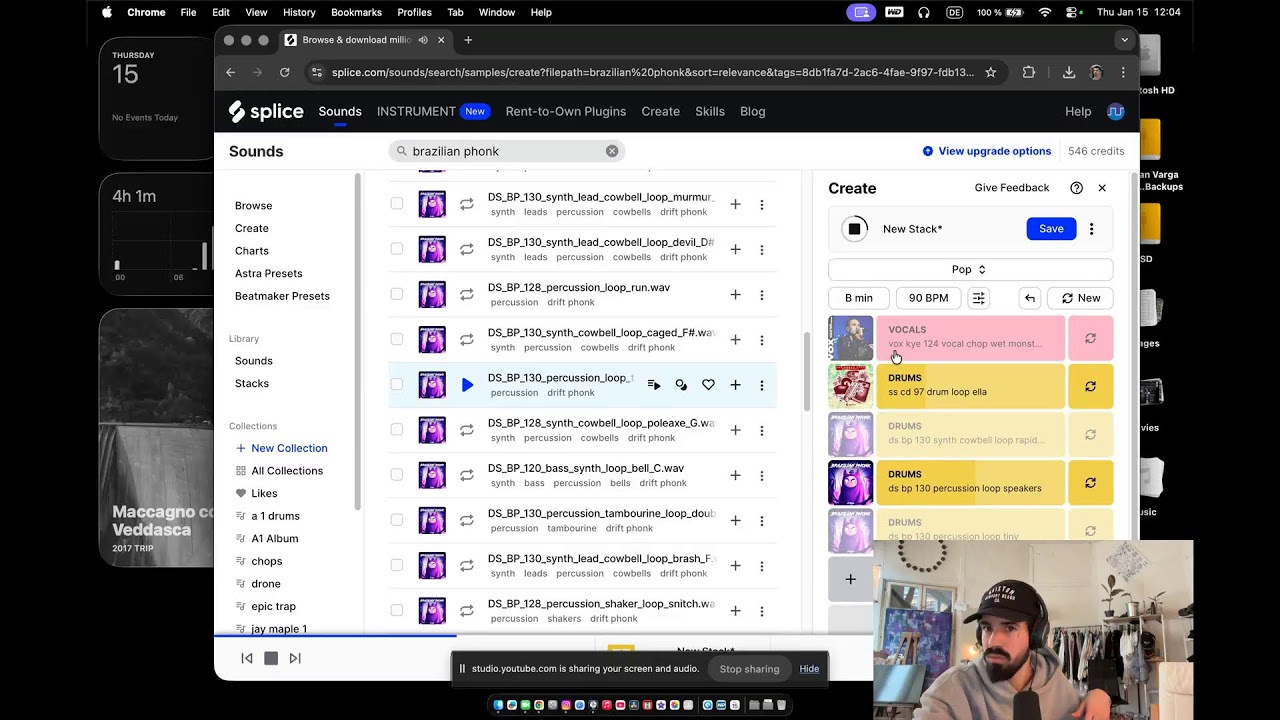This screenshot has width=1280, height=720.
Task: Play the DS_BP_130_percussion_loop sample
Action: [467, 385]
